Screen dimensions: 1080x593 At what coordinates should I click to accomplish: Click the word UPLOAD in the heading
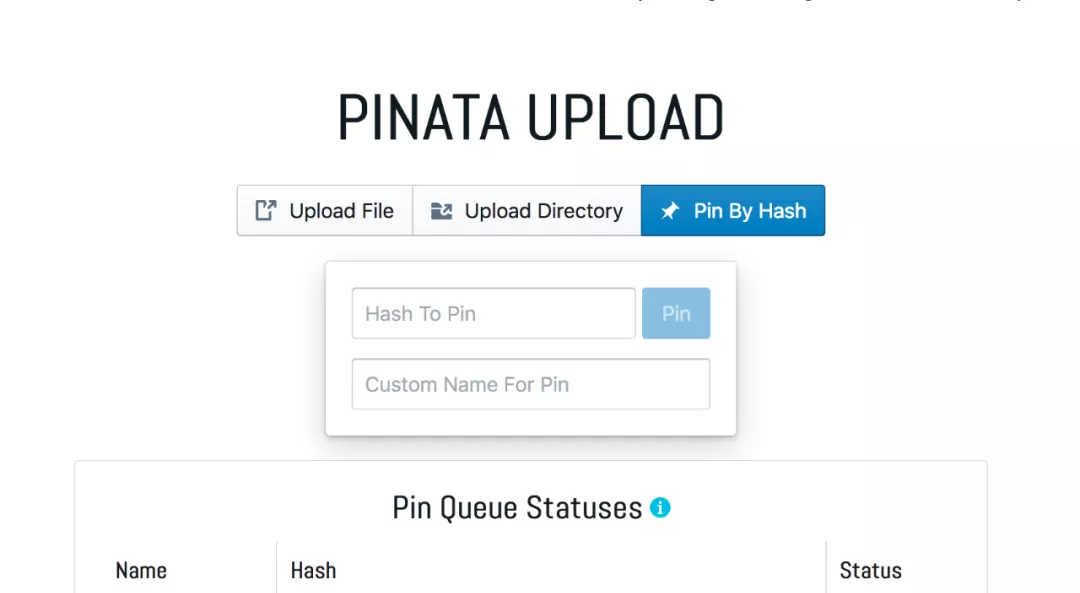click(626, 118)
